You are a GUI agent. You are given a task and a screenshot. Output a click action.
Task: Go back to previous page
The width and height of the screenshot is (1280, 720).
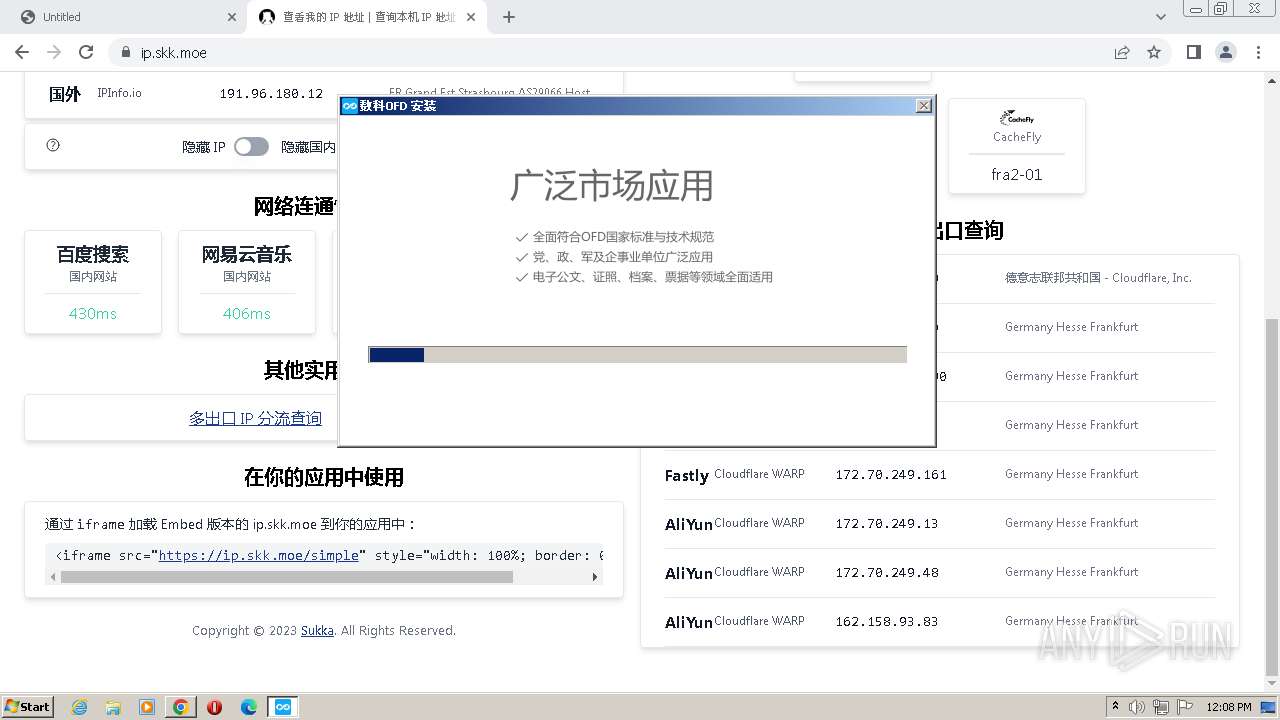22,52
